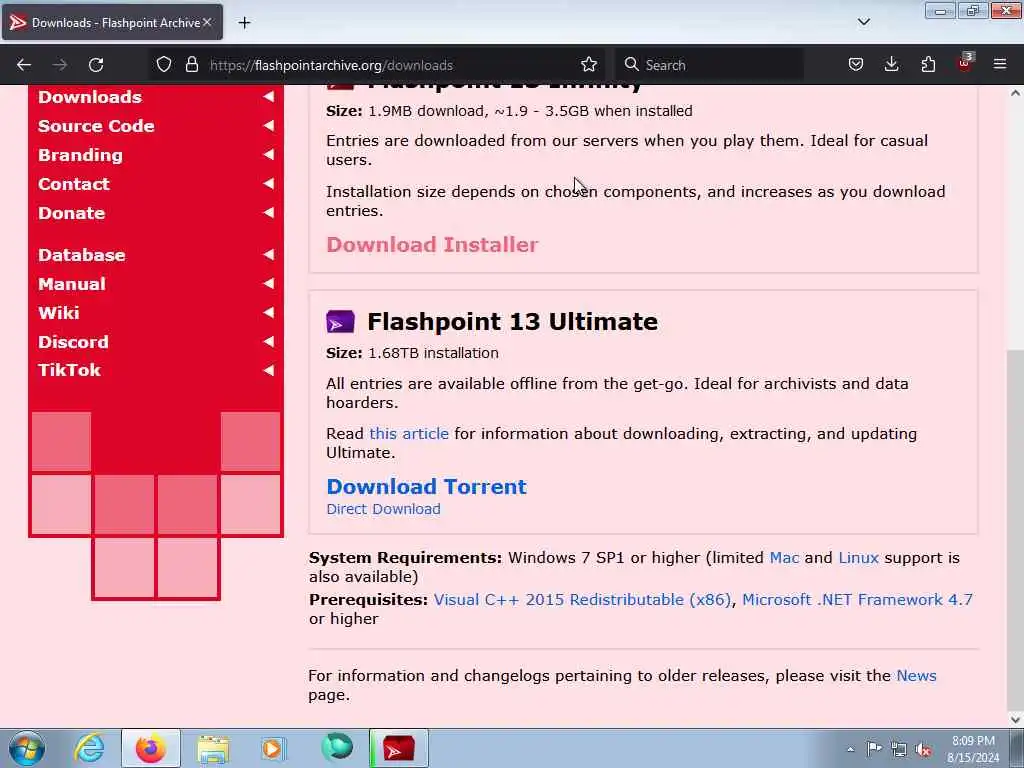Viewport: 1024px width, 768px height.
Task: Click the muted volume tray icon
Action: click(923, 749)
